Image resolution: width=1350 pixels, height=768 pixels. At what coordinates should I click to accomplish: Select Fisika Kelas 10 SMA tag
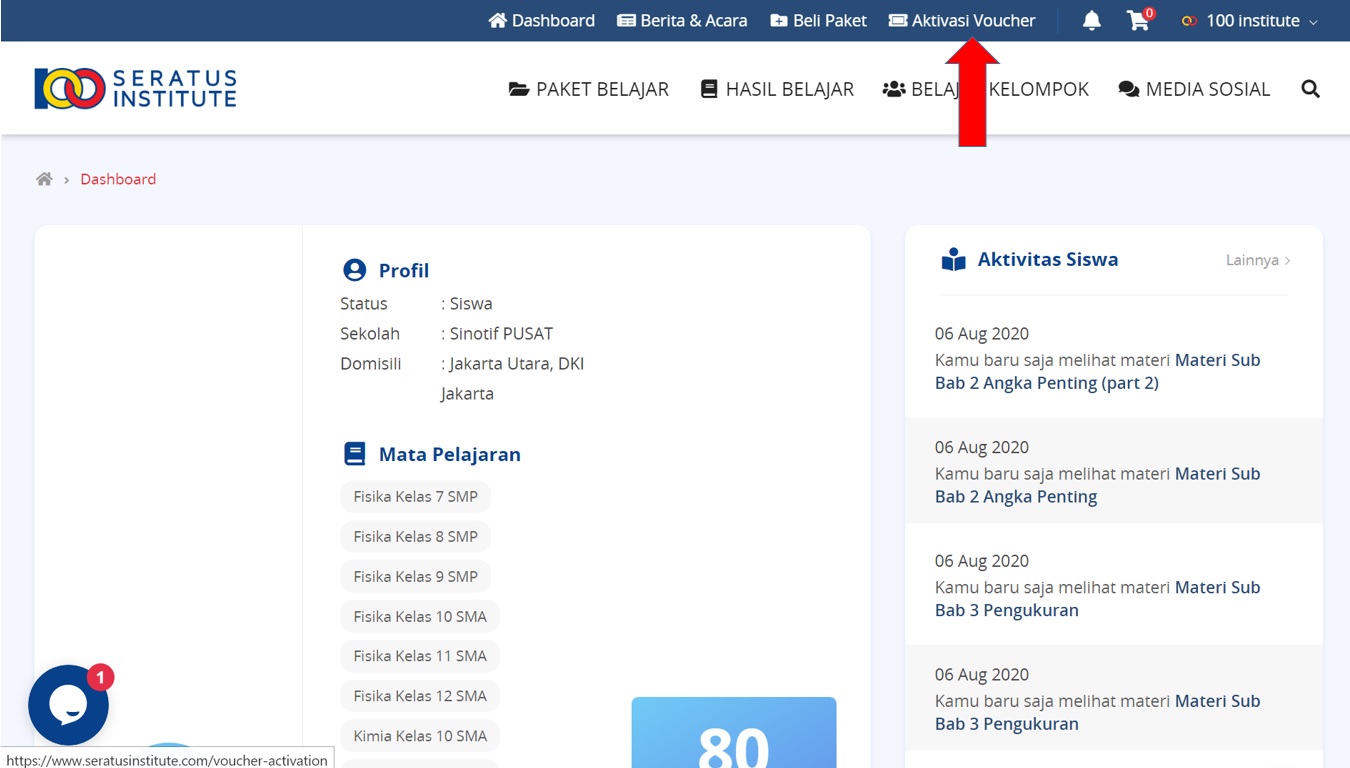420,617
